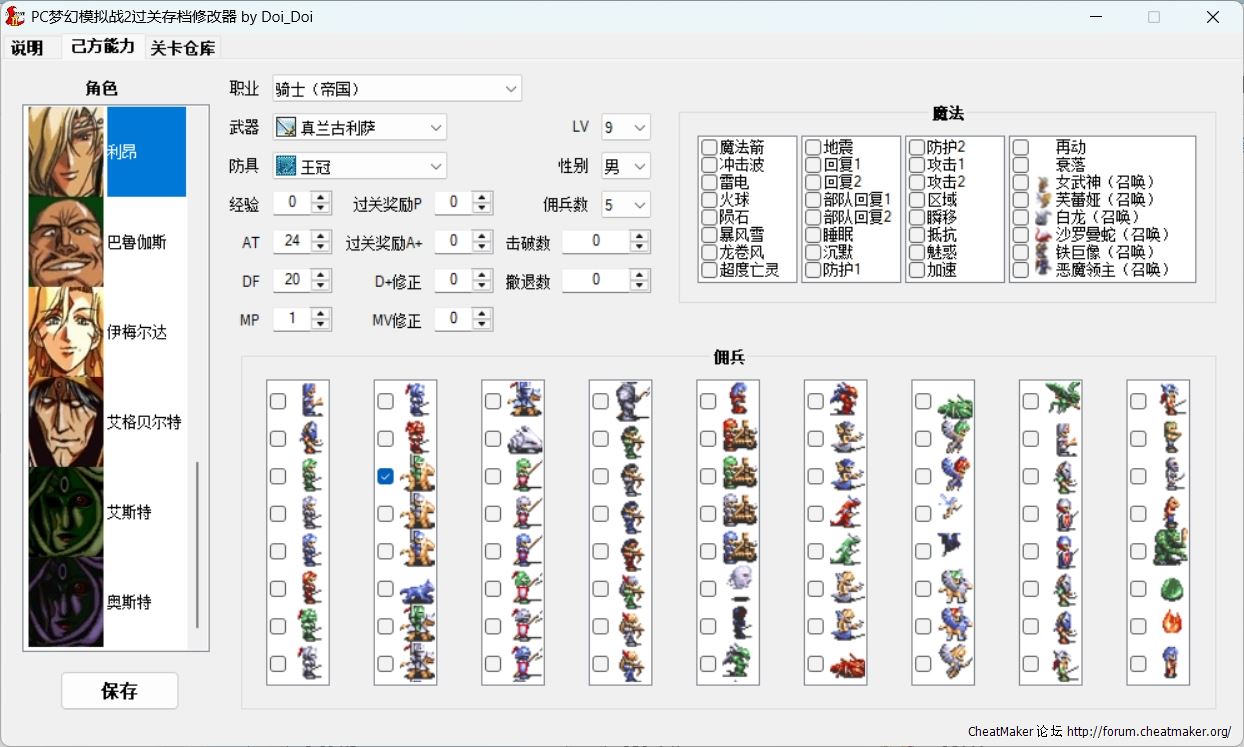The height and width of the screenshot is (747, 1244).
Task: Click the 白龙 summon icon
Action: coord(1043,217)
